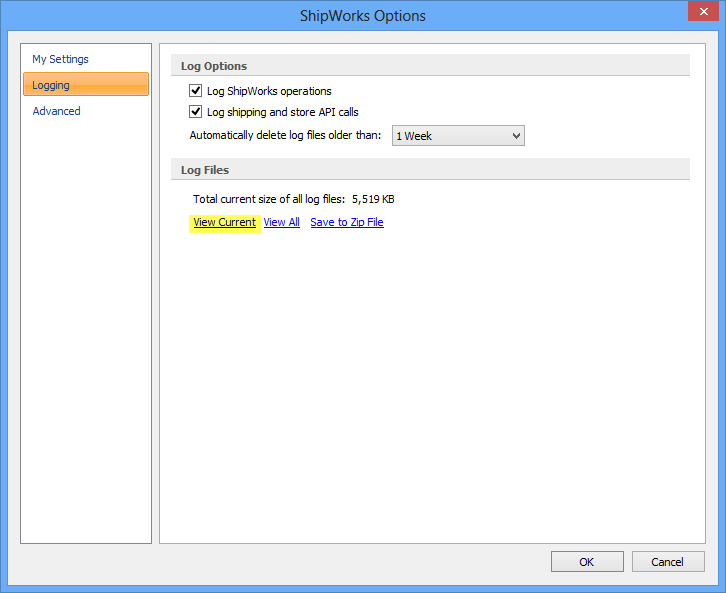This screenshot has width=726, height=593.
Task: Click the 'Automatically delete log files older than' label
Action: pyautogui.click(x=285, y=135)
